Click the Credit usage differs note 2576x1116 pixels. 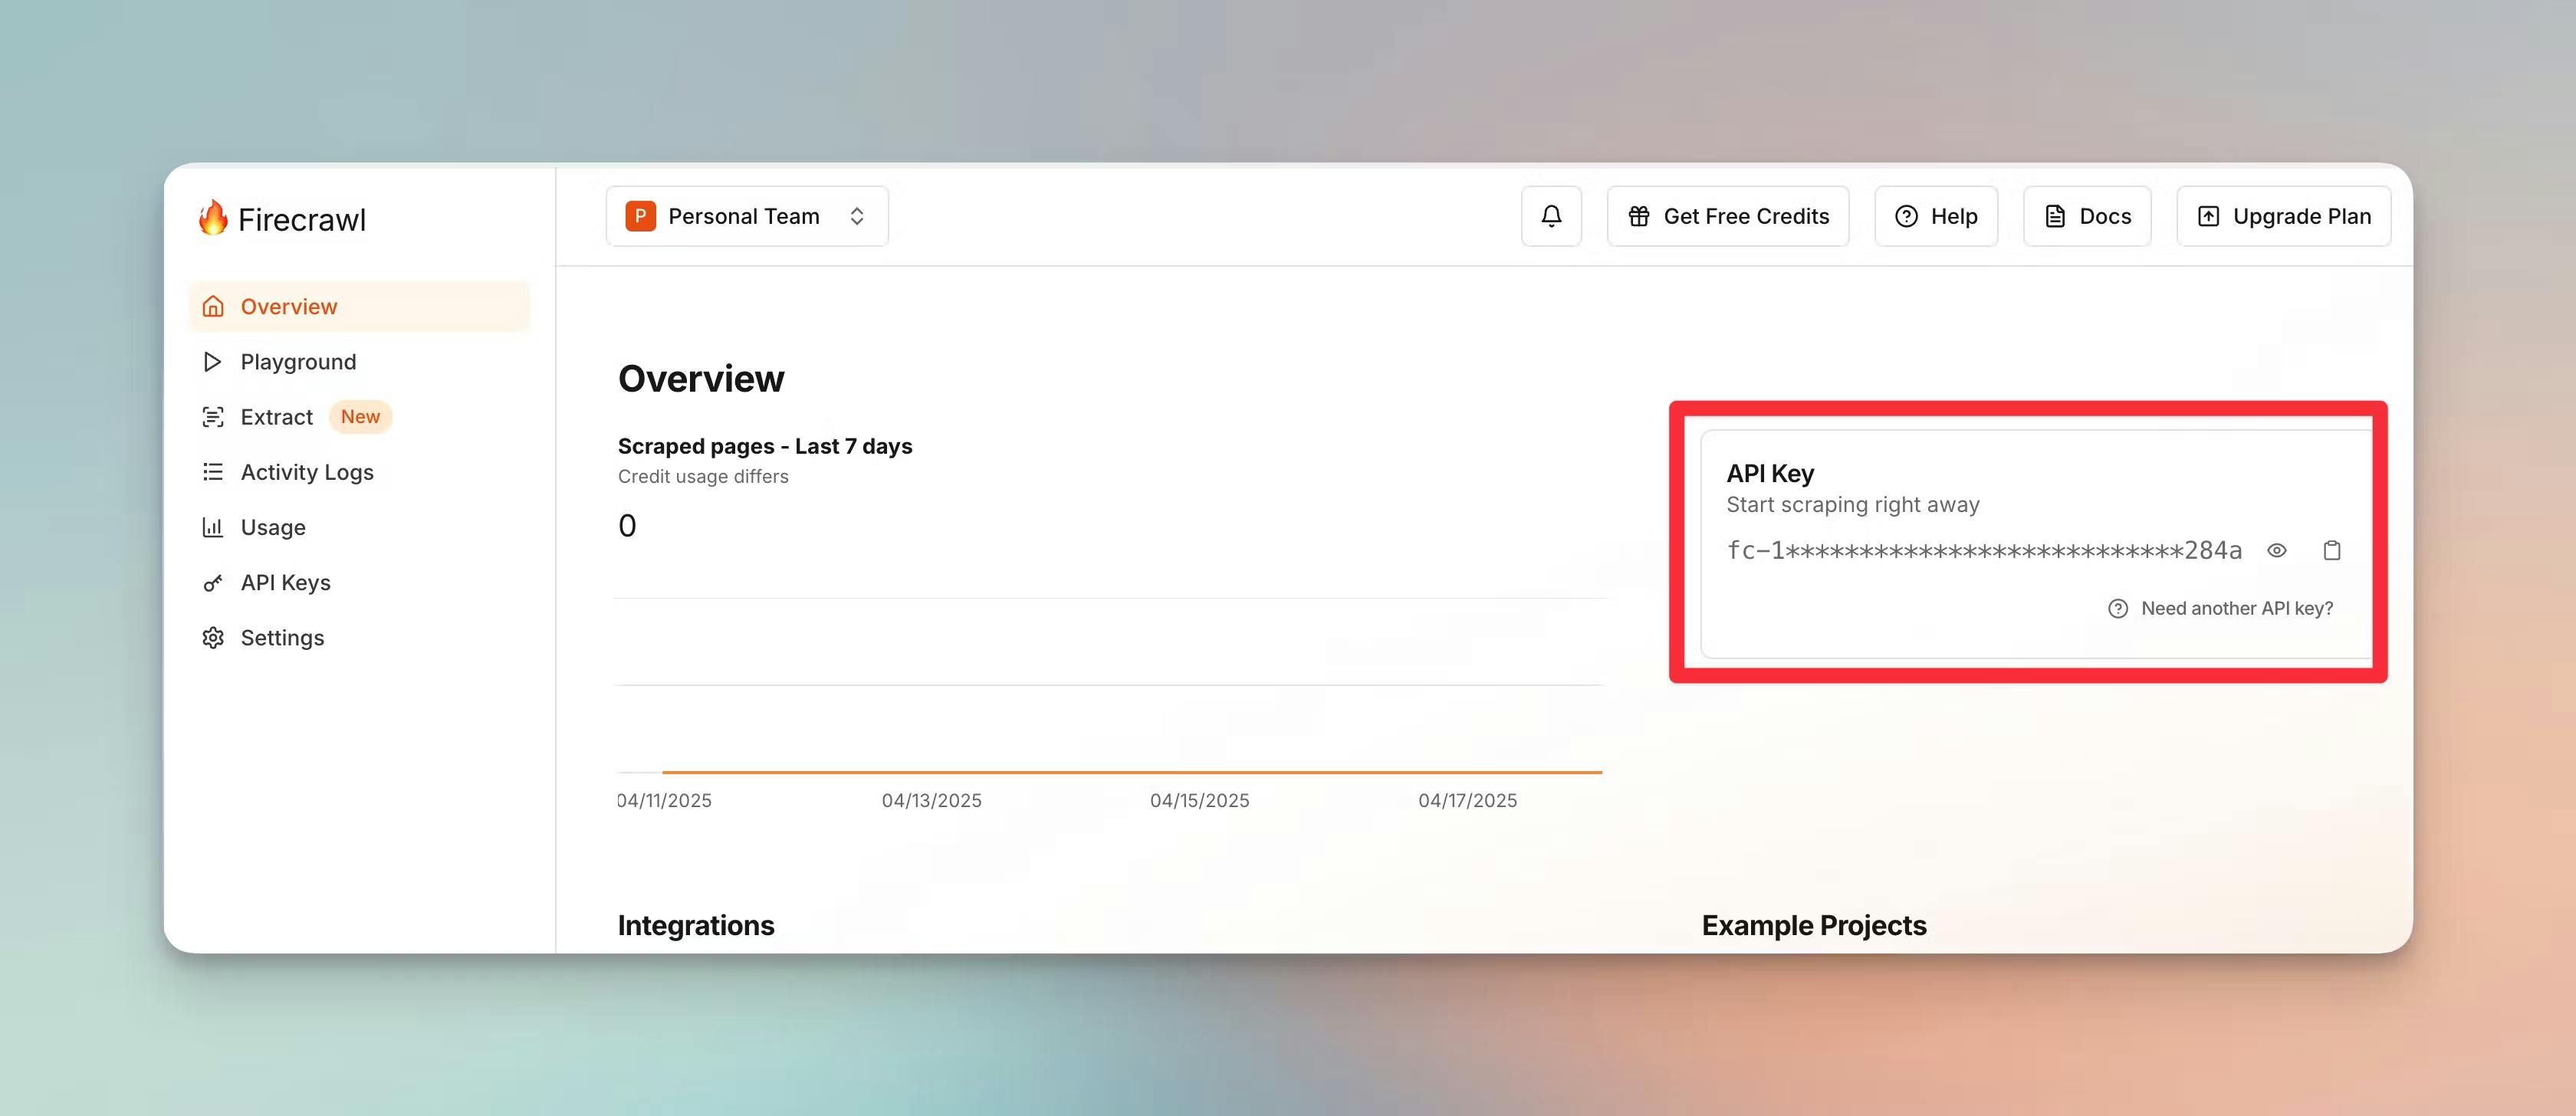click(703, 476)
